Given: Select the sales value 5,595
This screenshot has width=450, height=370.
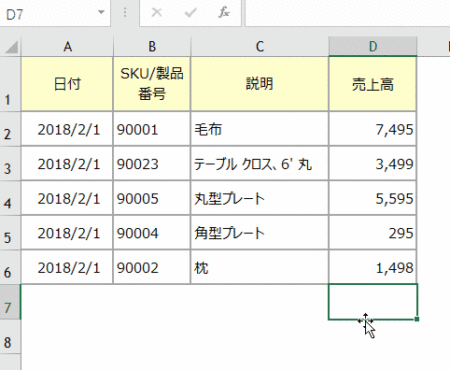Looking at the screenshot, I should click(x=373, y=198).
